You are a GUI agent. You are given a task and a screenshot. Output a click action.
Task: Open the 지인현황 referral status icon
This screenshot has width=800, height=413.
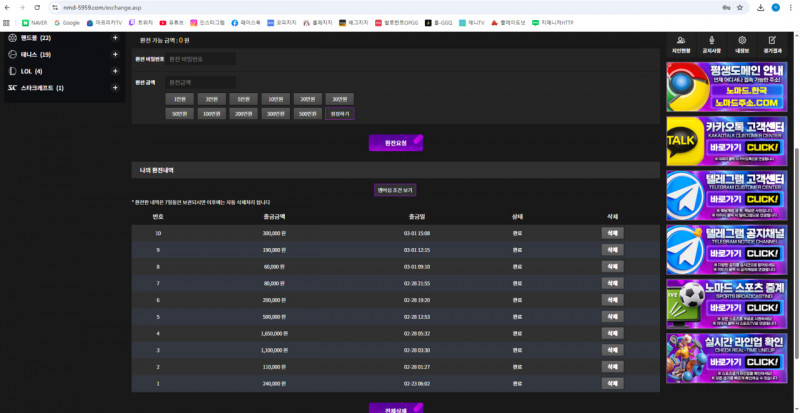pos(681,43)
